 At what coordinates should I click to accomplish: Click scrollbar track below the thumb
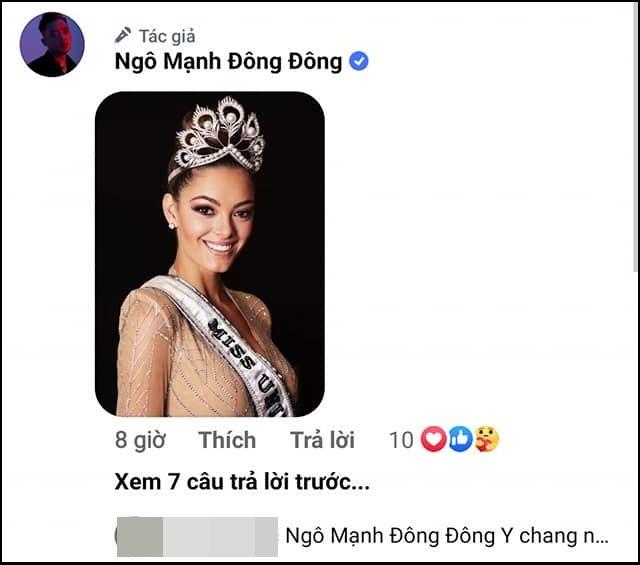coord(635,420)
